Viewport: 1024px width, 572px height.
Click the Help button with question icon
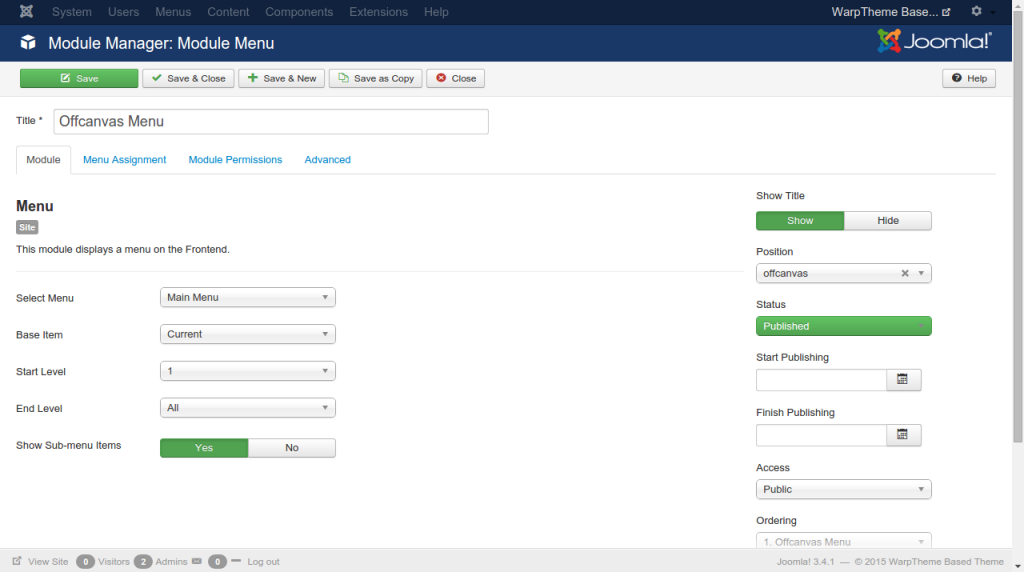pyautogui.click(x=968, y=78)
